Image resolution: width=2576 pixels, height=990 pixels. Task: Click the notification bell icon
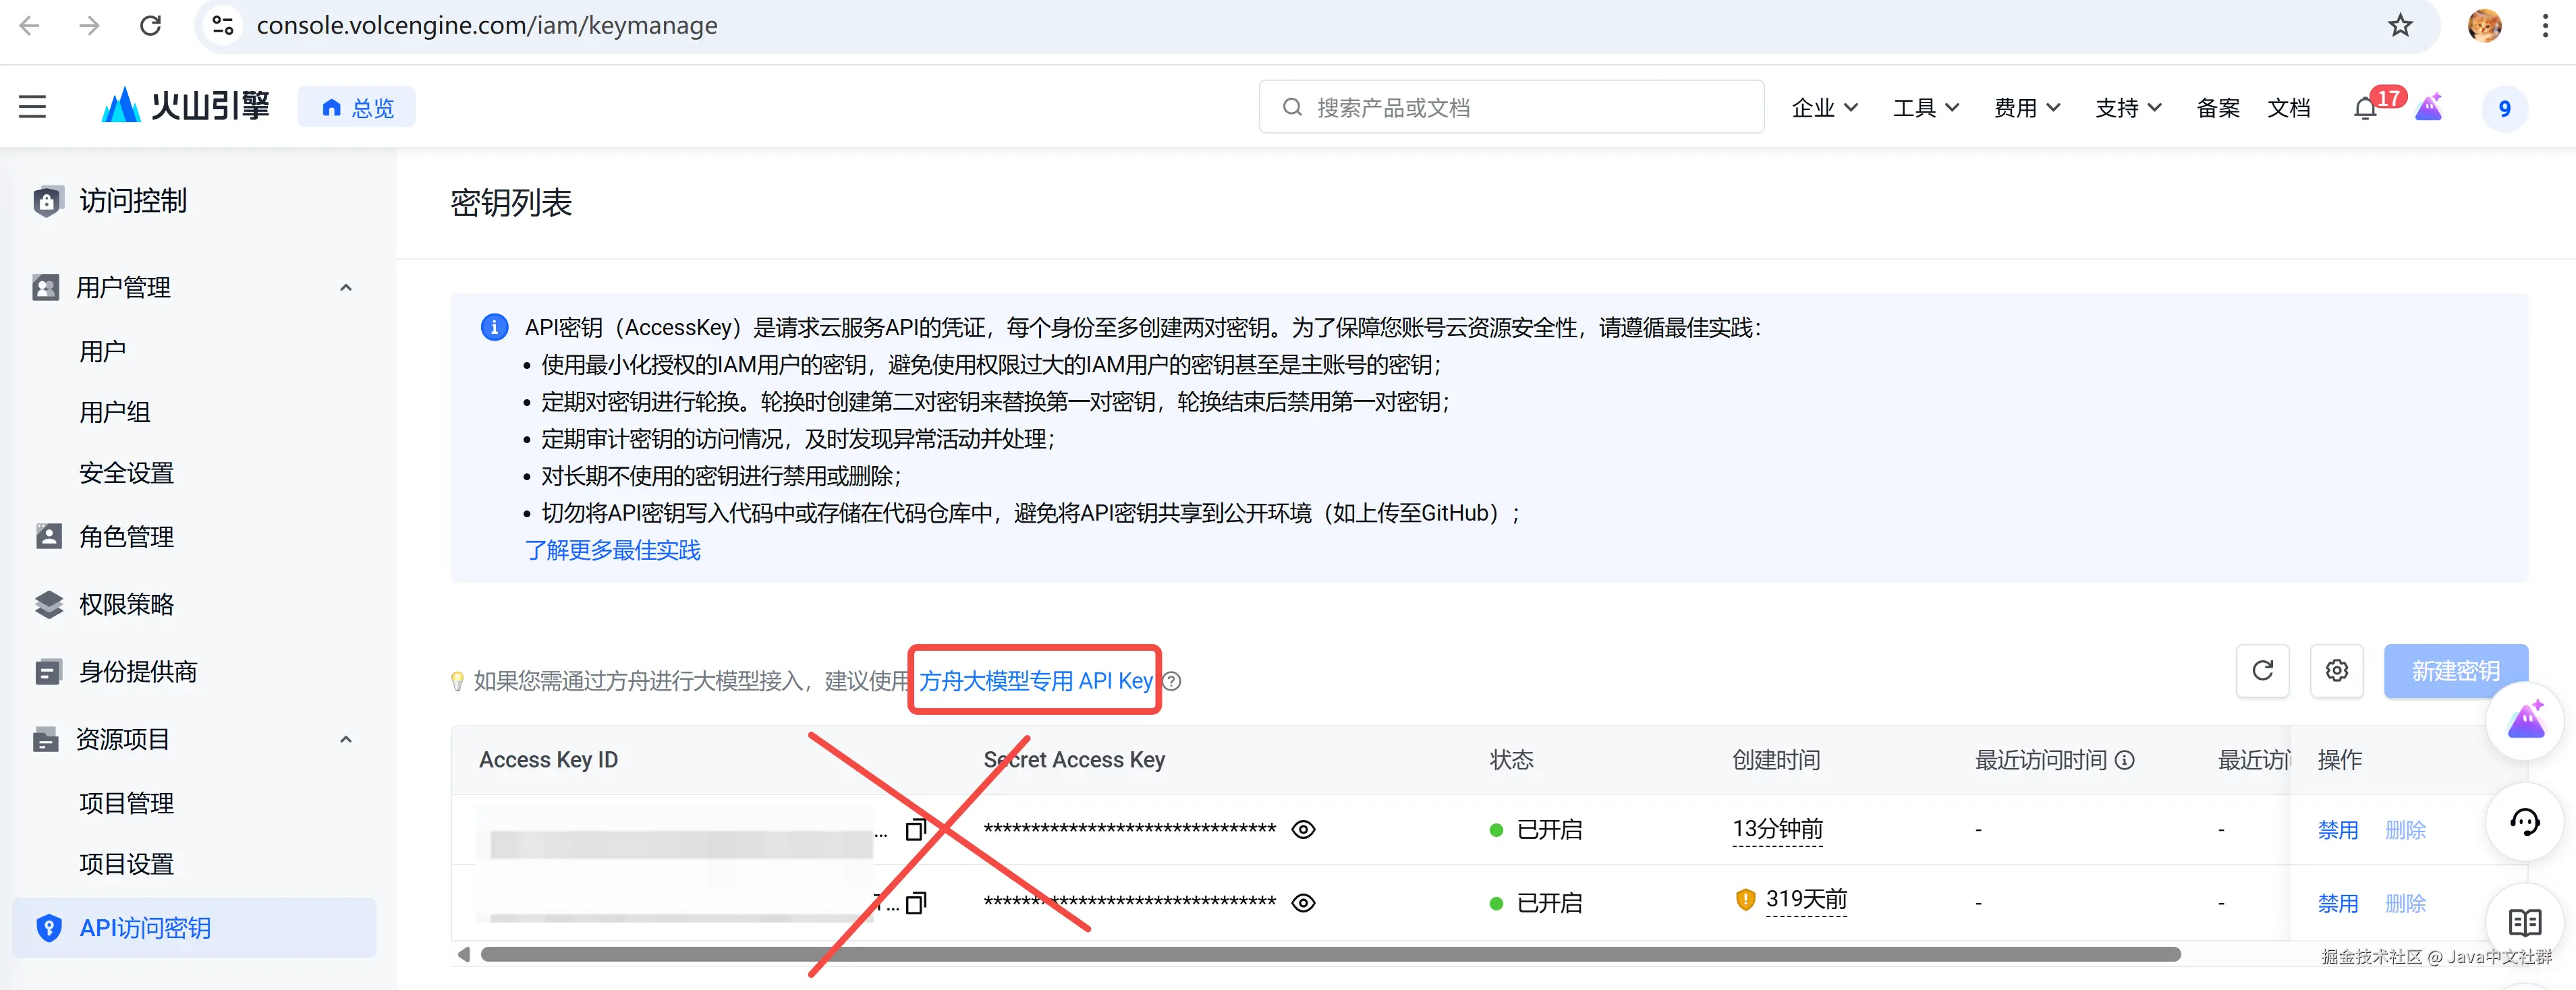tap(2365, 108)
